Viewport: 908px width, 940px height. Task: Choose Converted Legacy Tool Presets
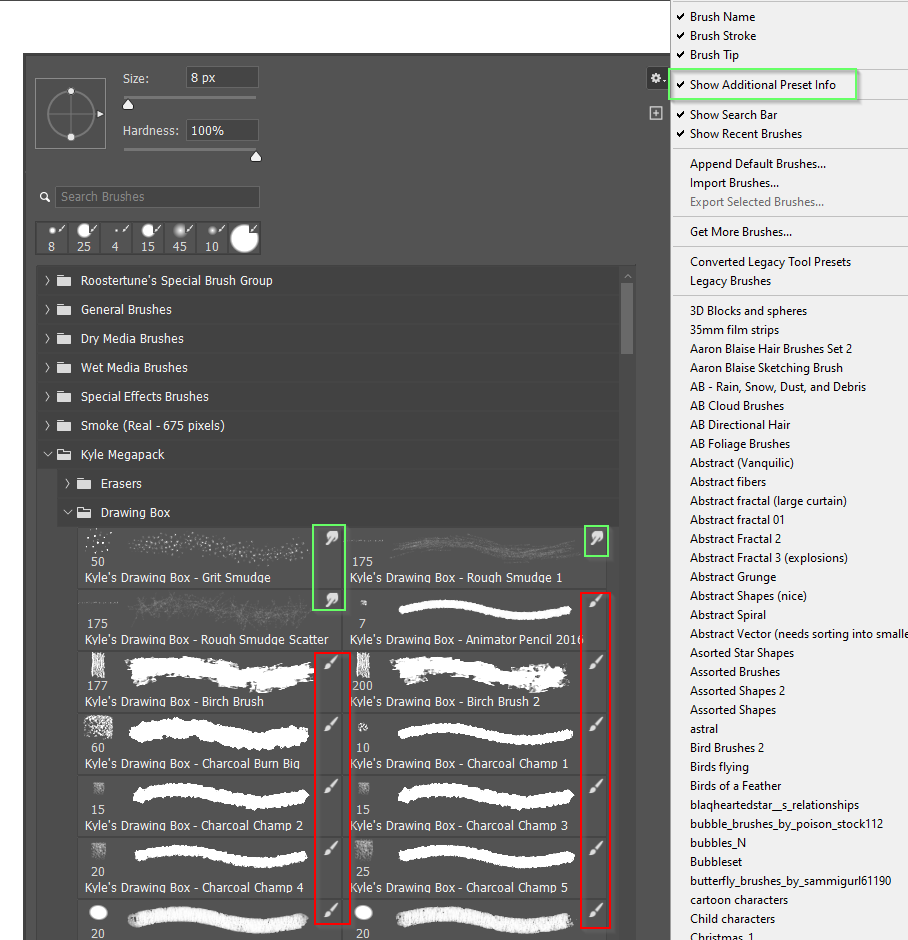(x=770, y=261)
